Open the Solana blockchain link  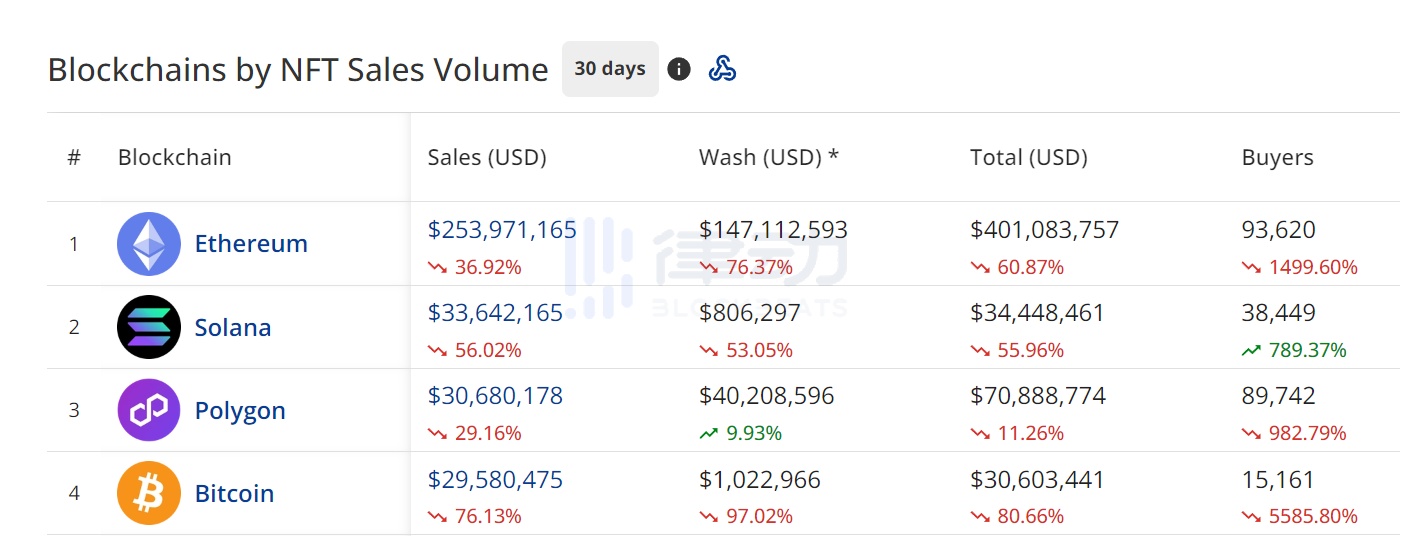233,327
